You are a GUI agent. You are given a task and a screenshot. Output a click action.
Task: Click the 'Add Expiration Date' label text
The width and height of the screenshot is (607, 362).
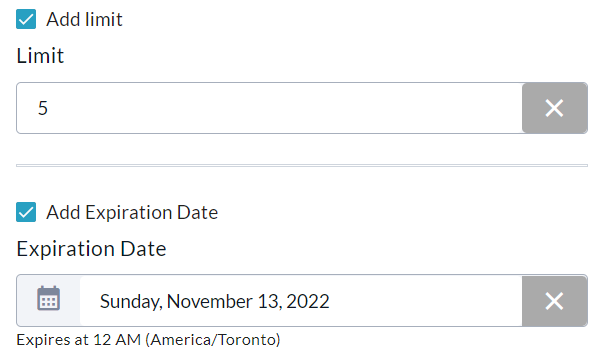[132, 212]
